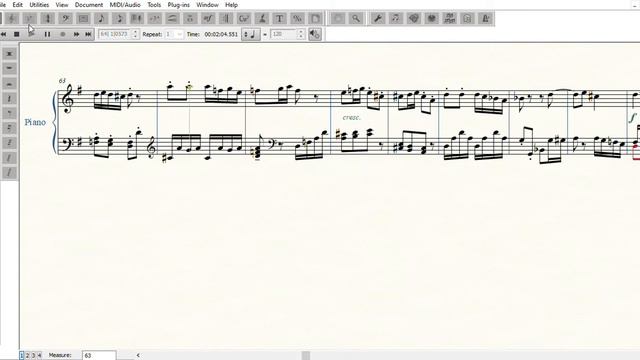Viewport: 640px width, 360px height.
Task: Open the MIDI/Audio menu
Action: click(125, 5)
